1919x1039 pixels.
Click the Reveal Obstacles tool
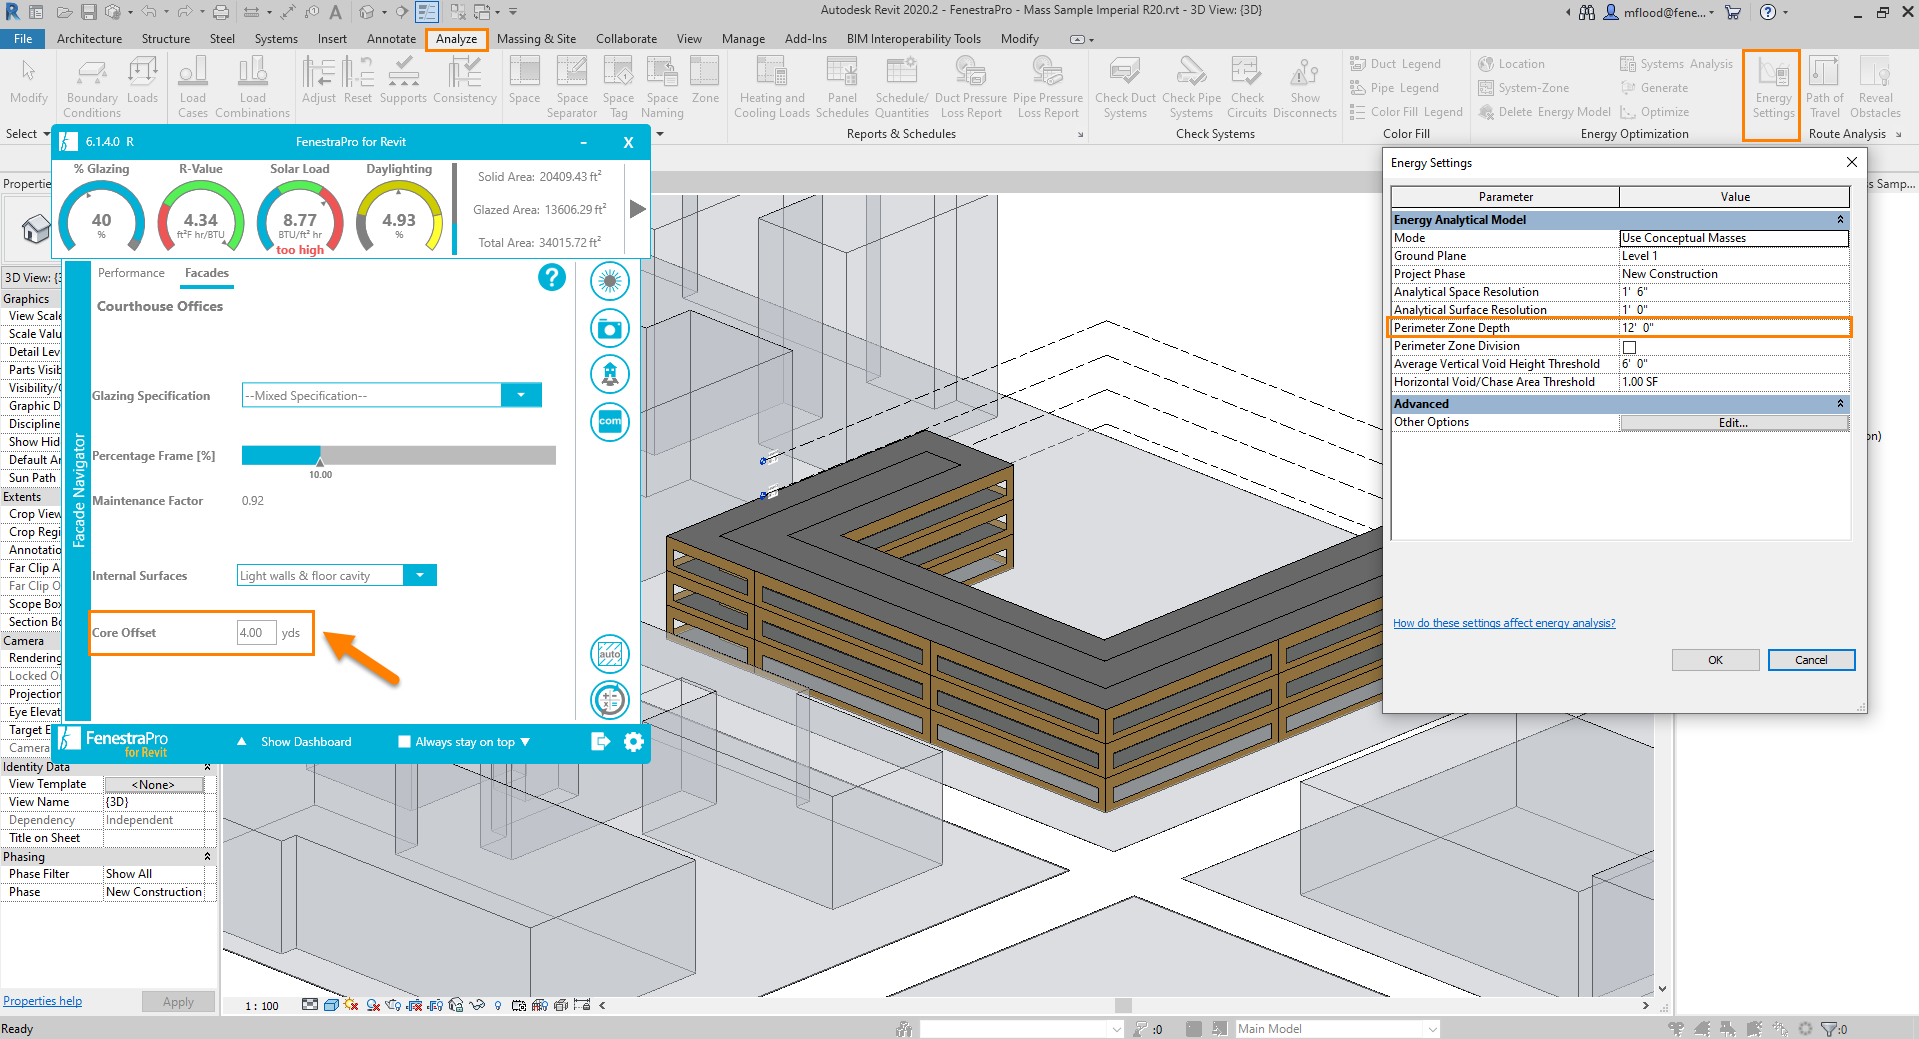point(1875,88)
